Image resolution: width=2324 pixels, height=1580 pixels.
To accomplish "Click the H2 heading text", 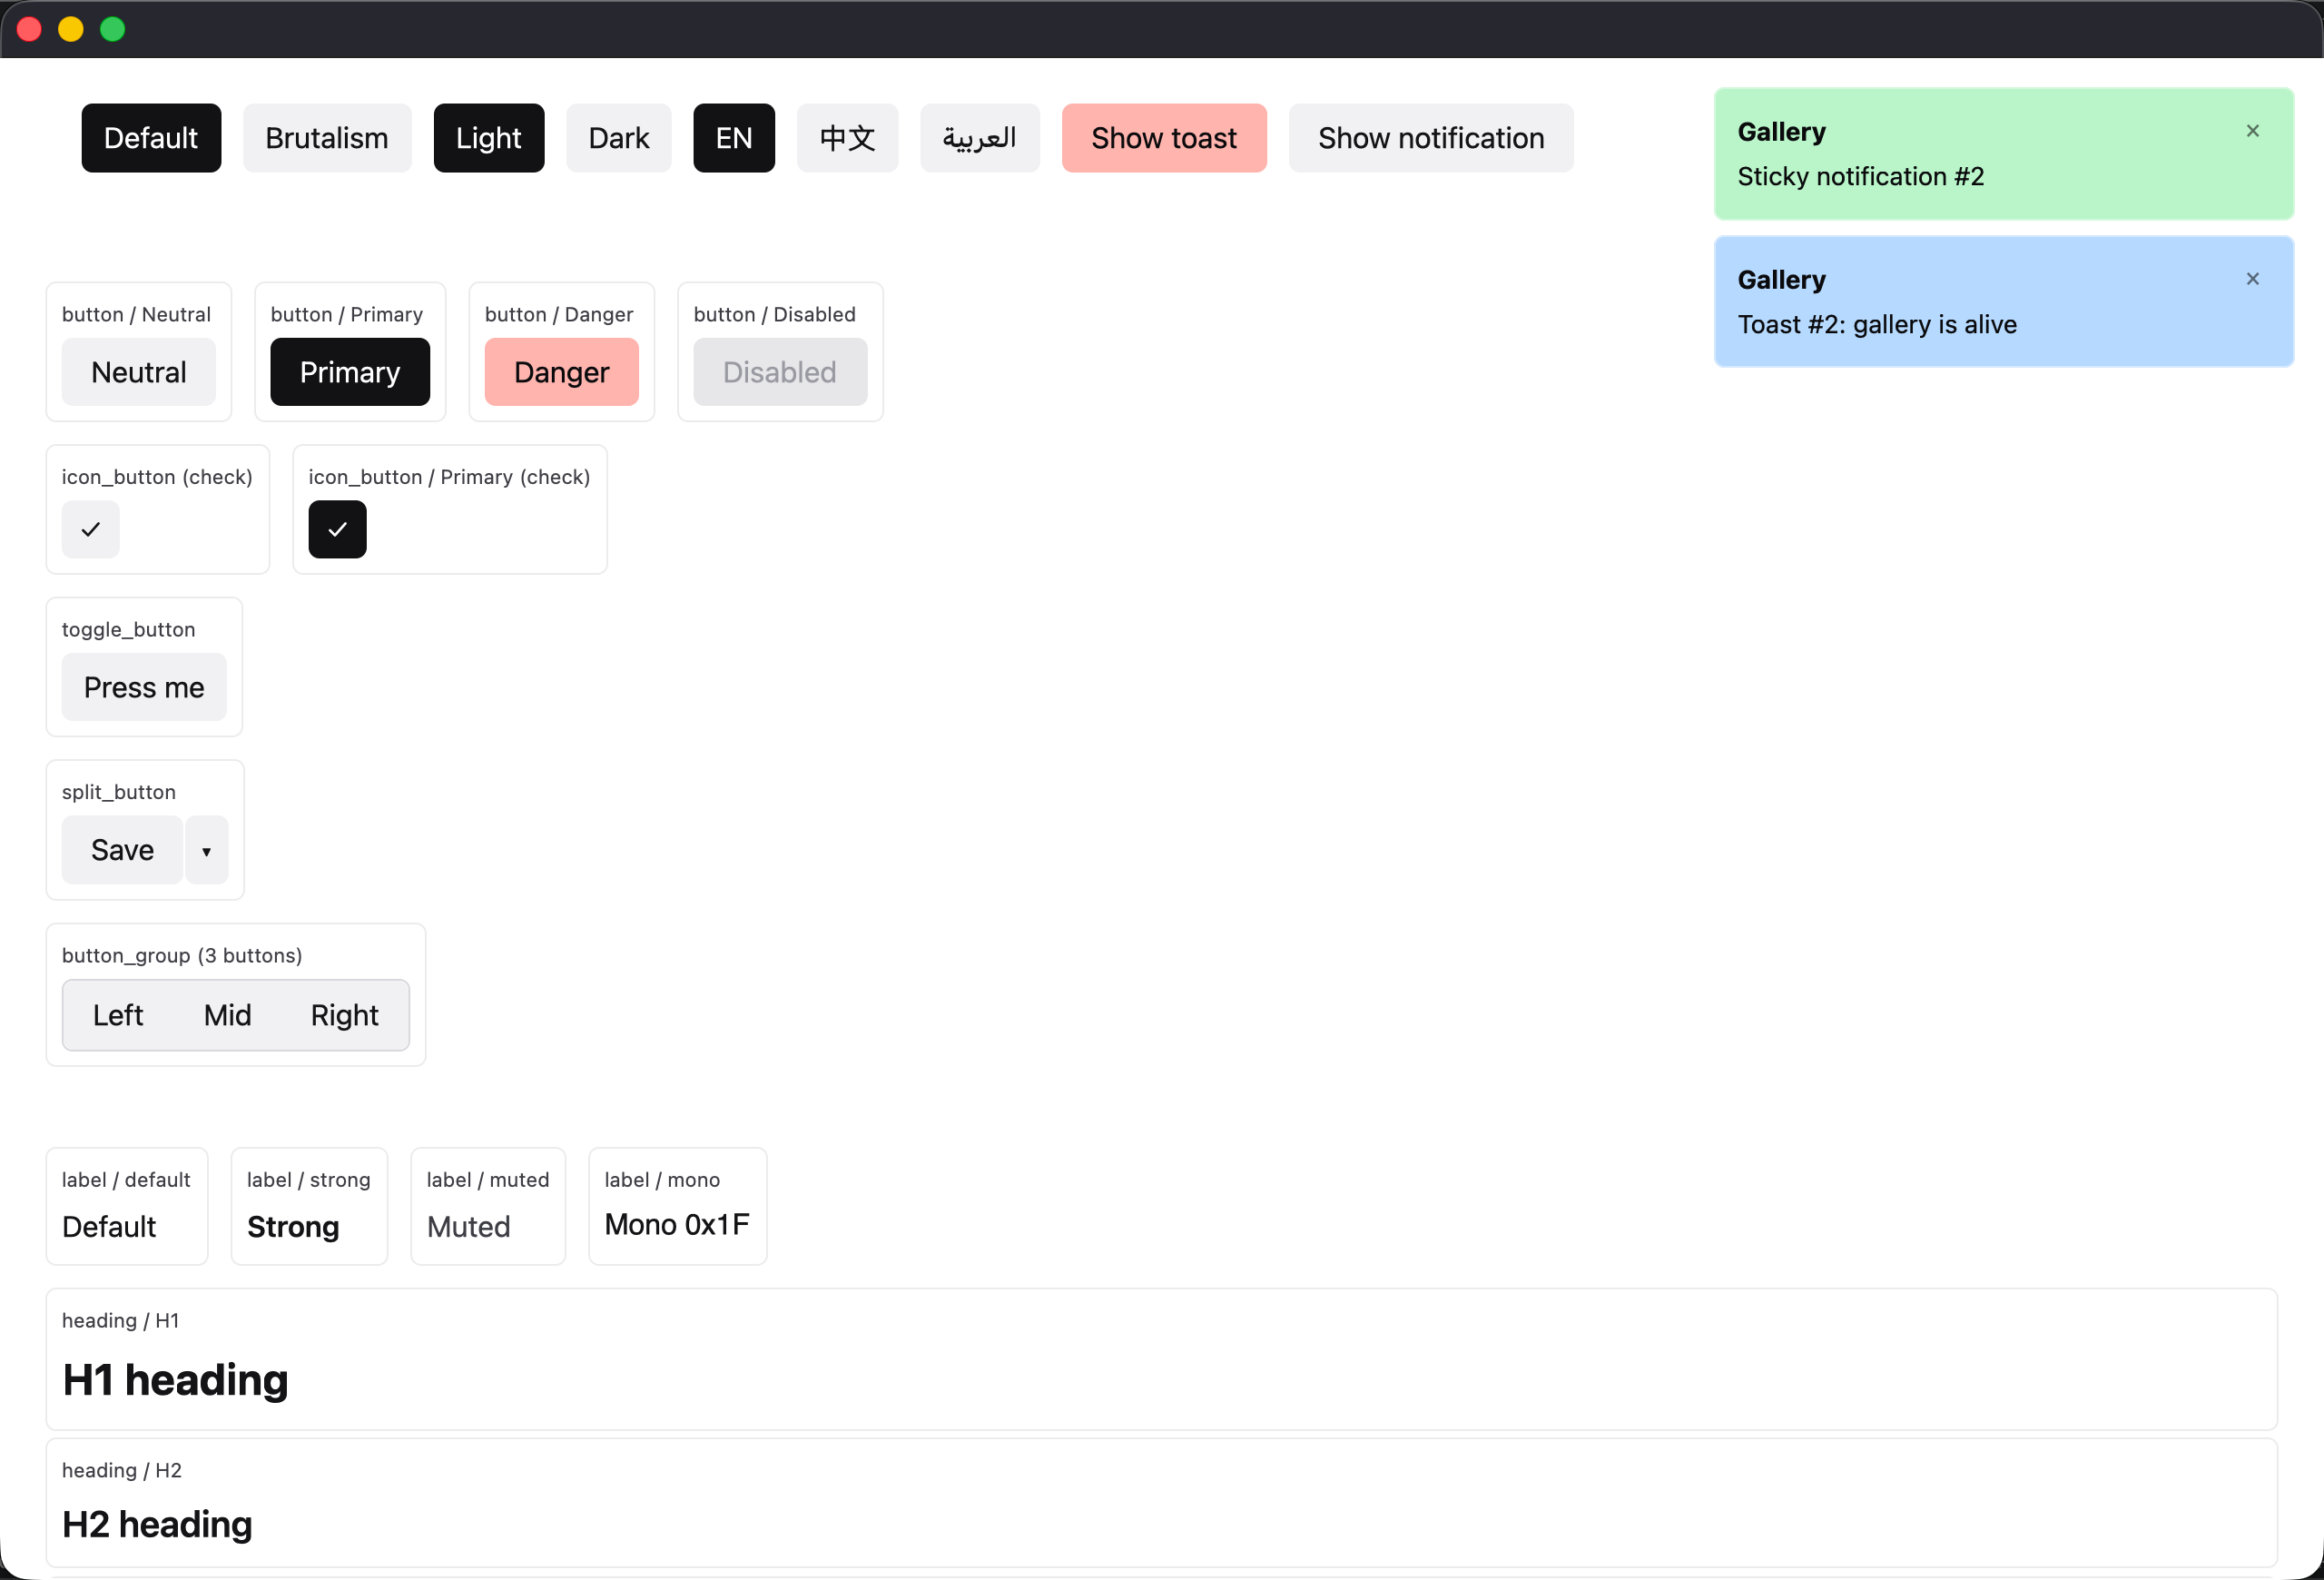I will 157,1525.
